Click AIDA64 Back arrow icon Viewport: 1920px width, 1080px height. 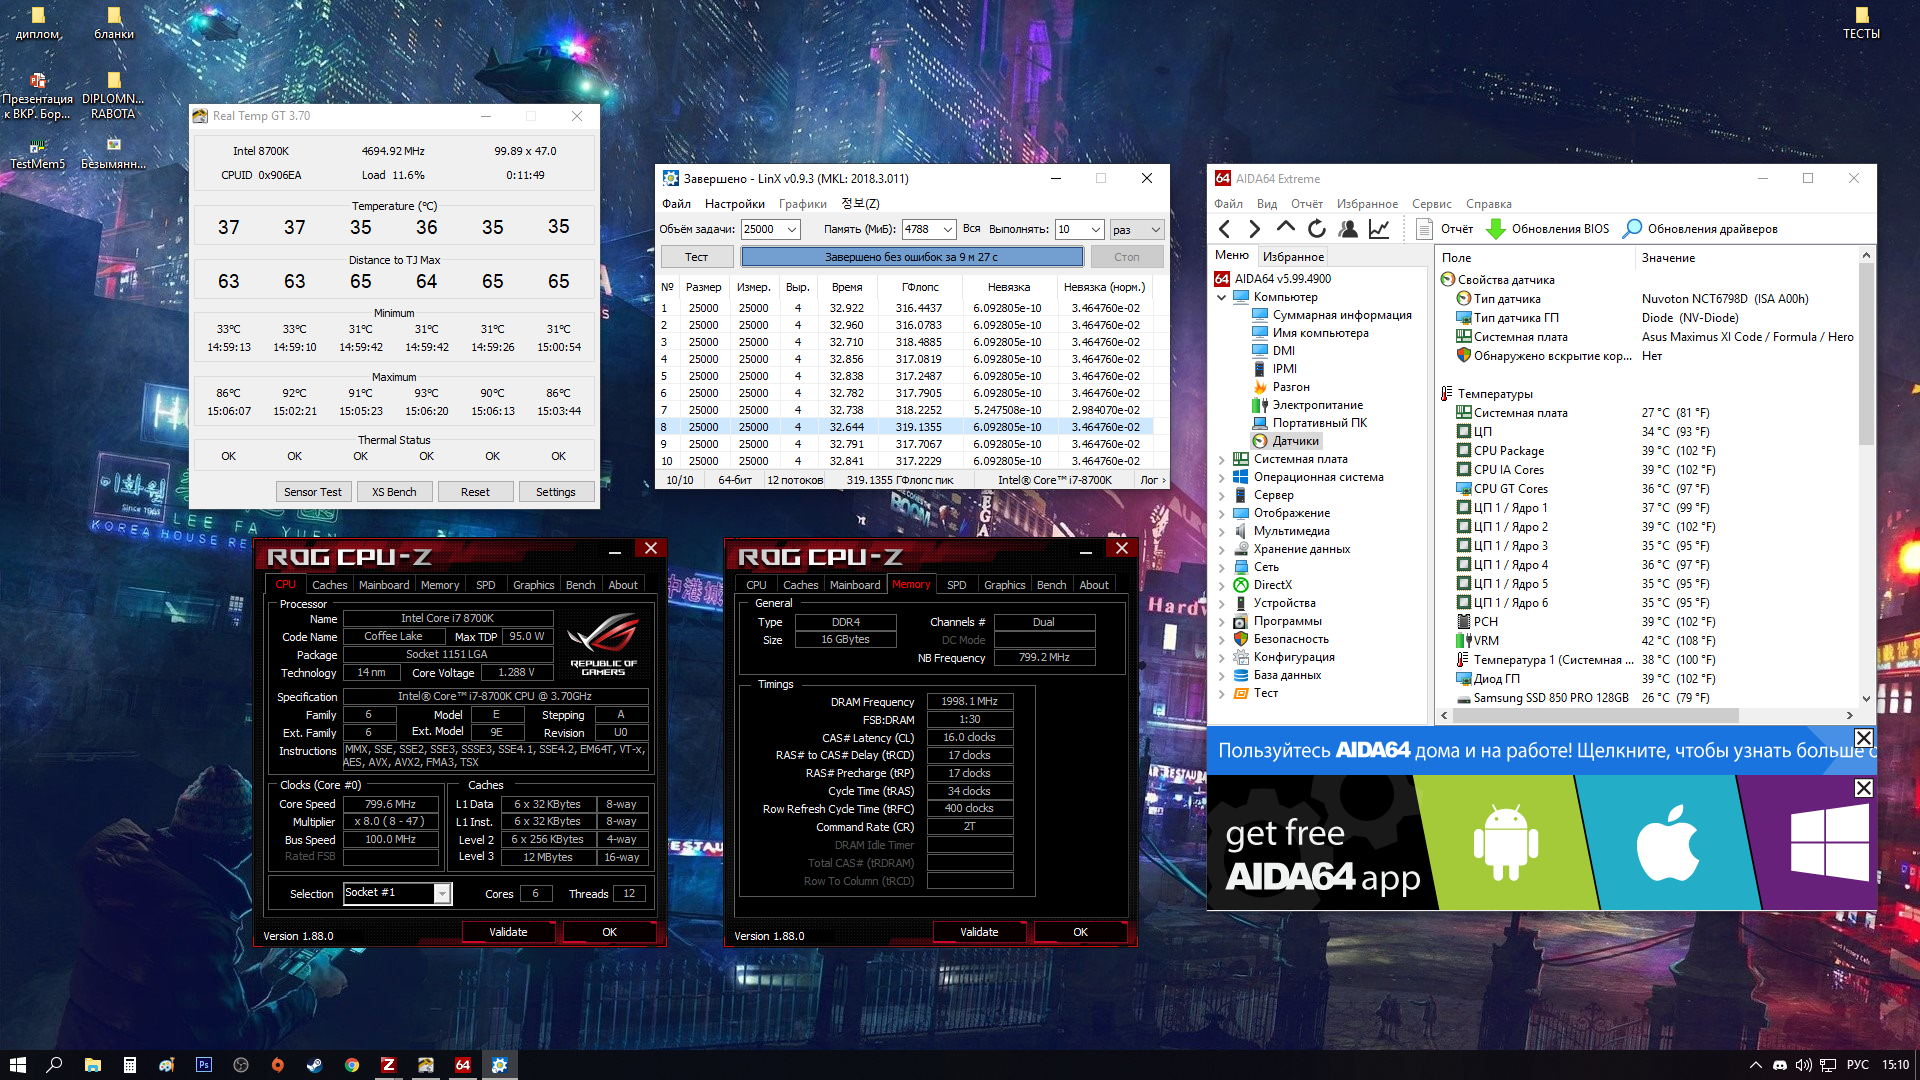click(1225, 229)
